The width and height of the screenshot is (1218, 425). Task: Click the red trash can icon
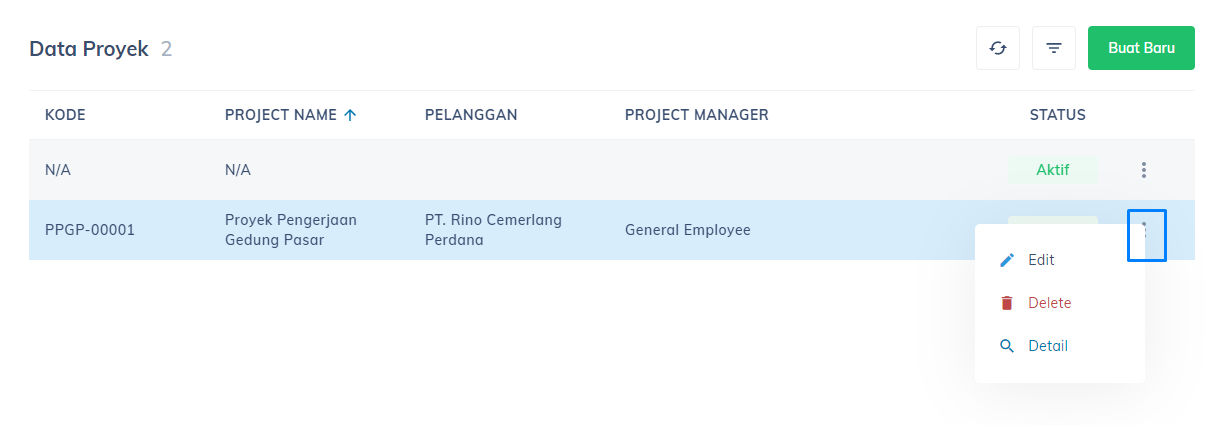(1007, 303)
